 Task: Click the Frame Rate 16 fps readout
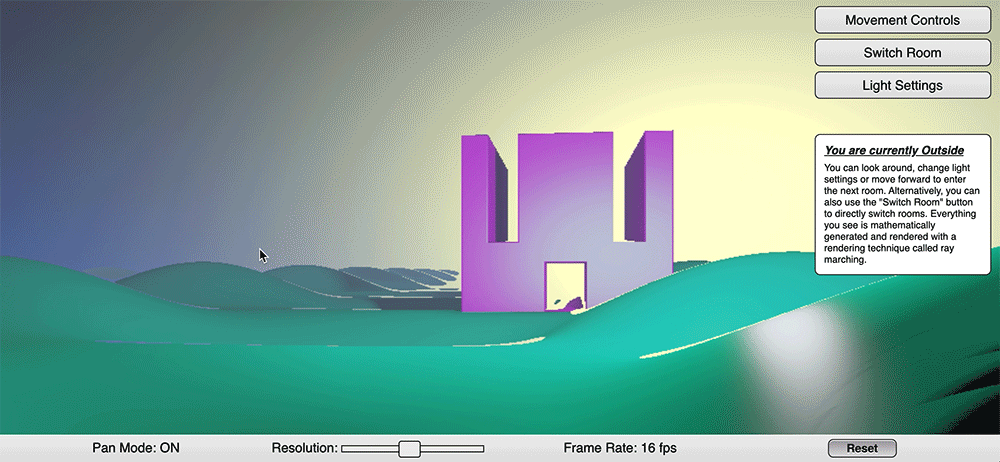click(x=627, y=448)
